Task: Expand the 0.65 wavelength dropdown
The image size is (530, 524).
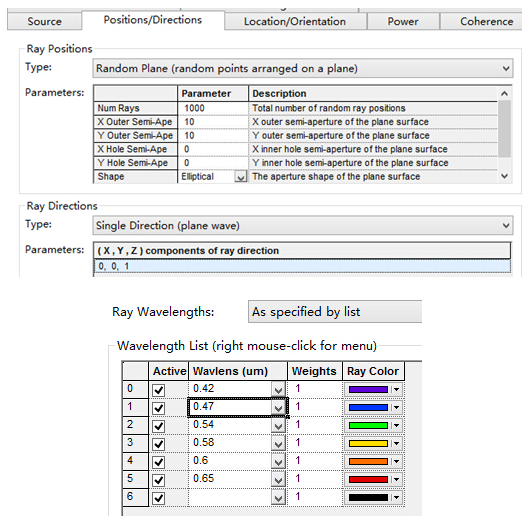Action: coord(279,479)
